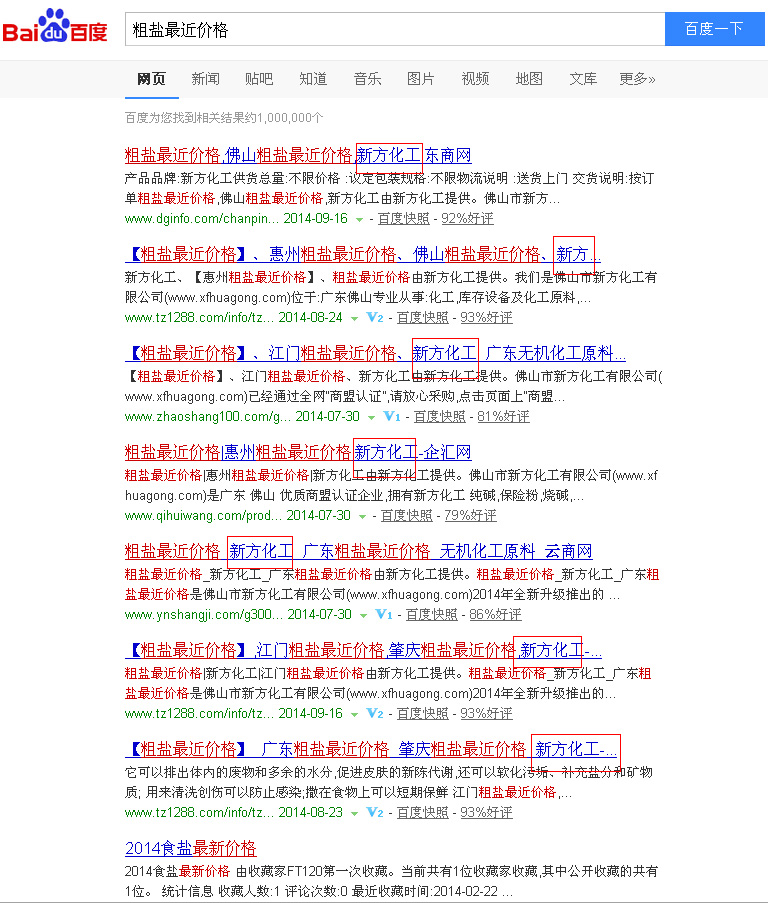Screen dimensions: 768x903
Task: Click the V2 badge on the 2014-09-16 tz1288 result
Action: pos(375,714)
